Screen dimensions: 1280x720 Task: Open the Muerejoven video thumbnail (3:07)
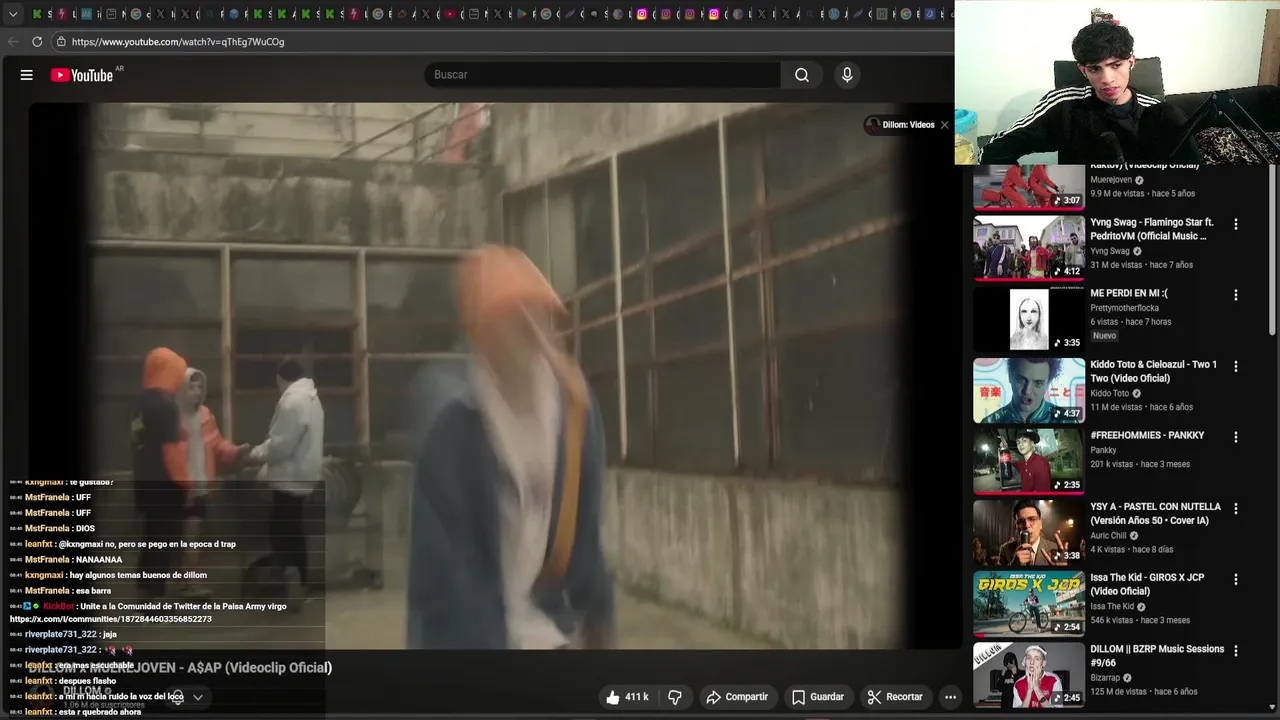pos(1029,187)
